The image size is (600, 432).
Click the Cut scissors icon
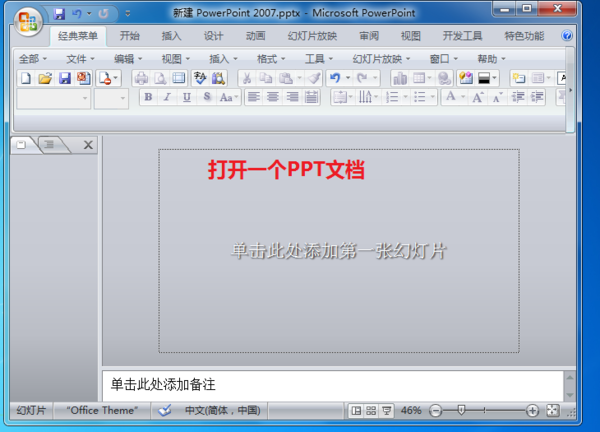click(x=247, y=78)
